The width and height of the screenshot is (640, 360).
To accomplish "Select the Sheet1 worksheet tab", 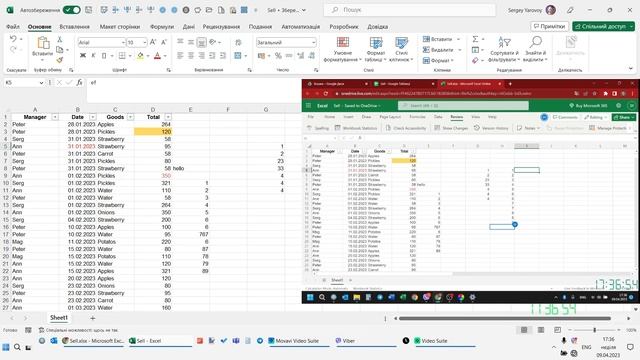I will point(59,318).
